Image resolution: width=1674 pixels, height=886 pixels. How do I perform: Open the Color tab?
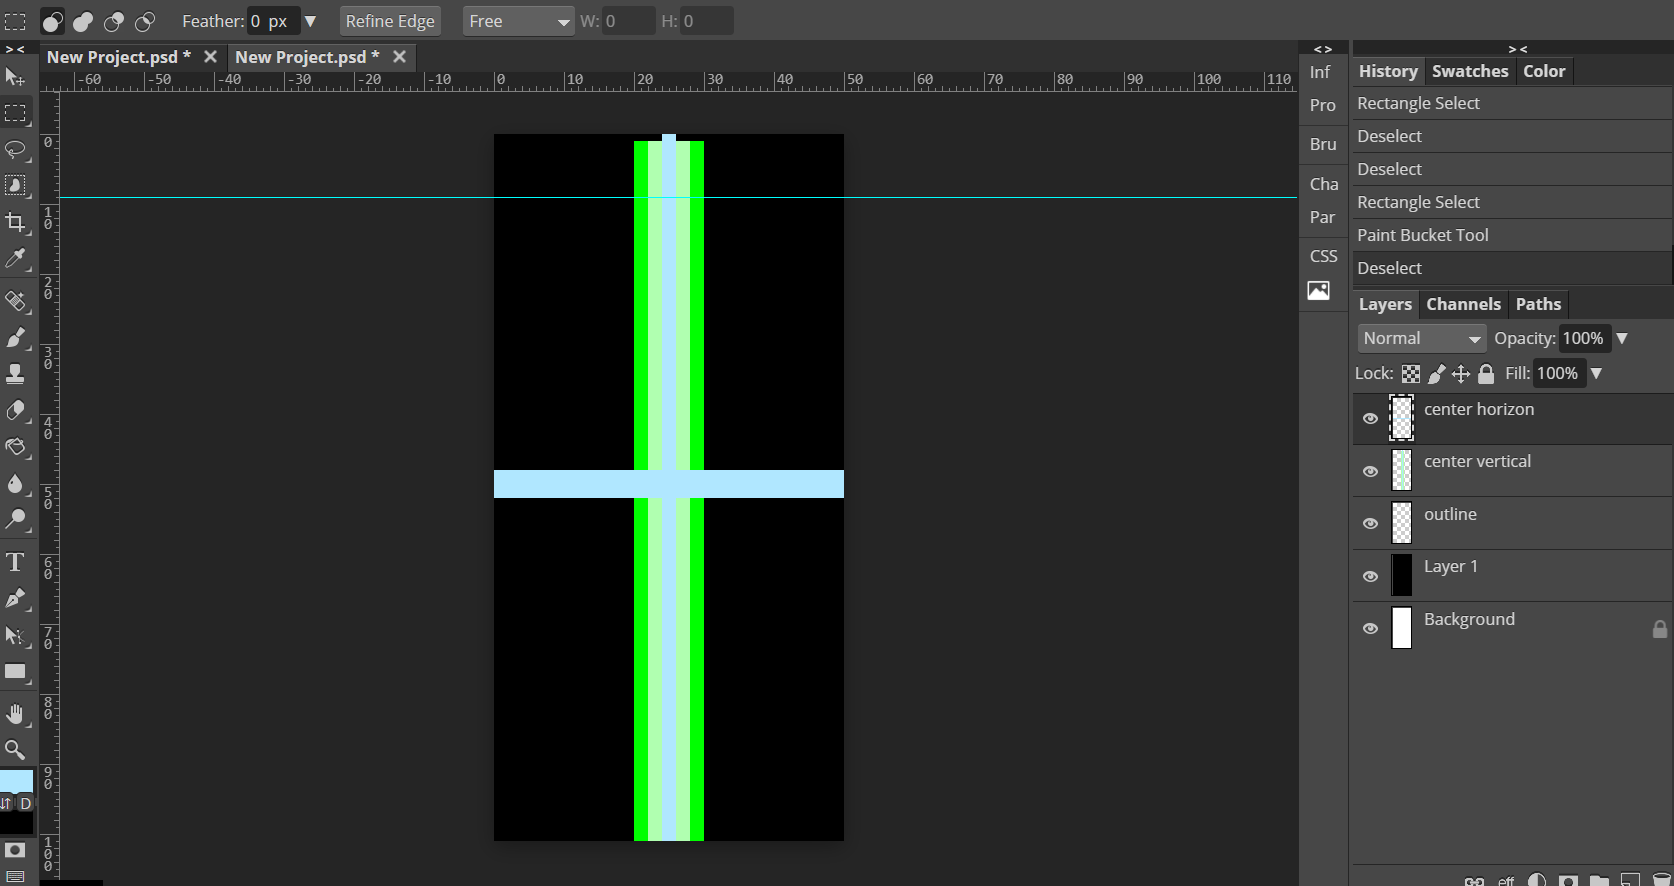[1544, 71]
